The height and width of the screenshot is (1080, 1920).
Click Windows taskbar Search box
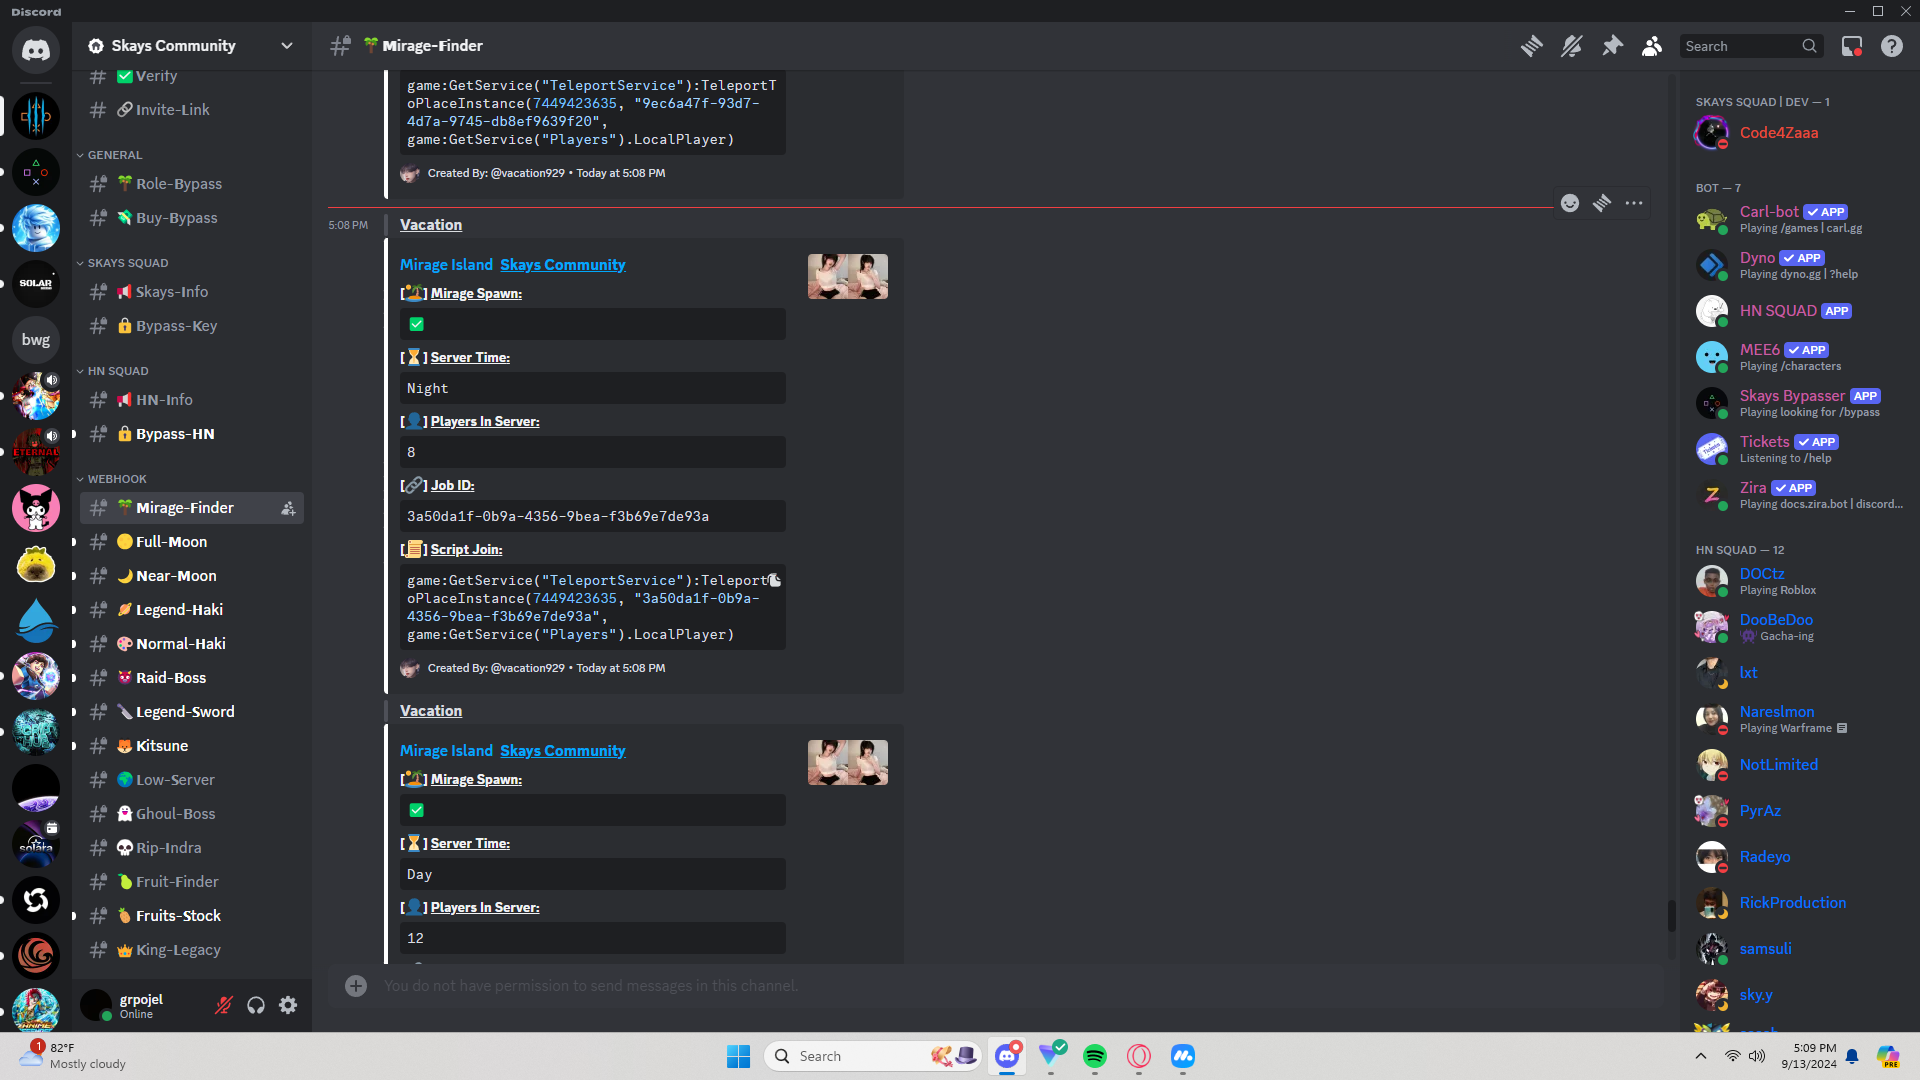point(873,1056)
